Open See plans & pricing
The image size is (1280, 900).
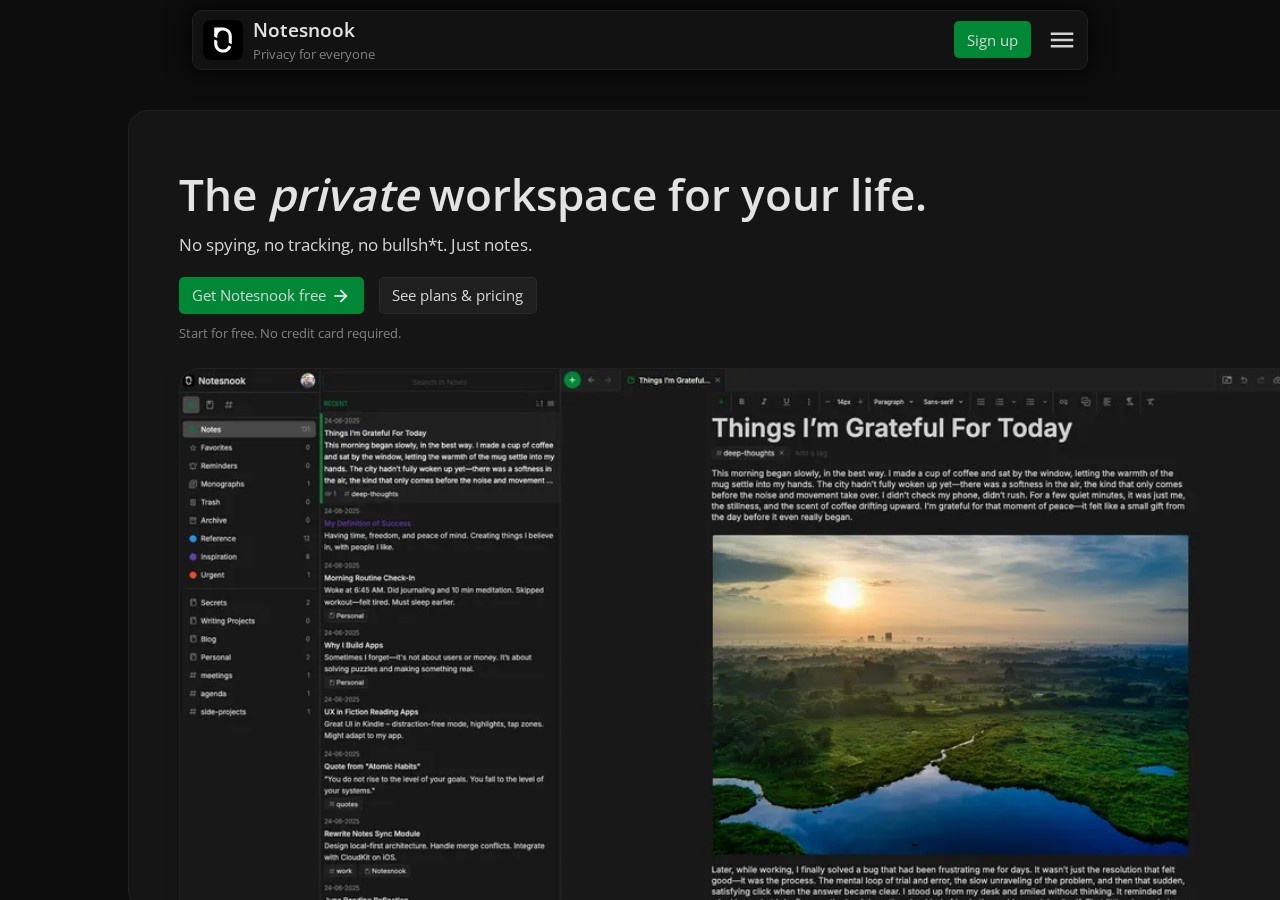[457, 296]
